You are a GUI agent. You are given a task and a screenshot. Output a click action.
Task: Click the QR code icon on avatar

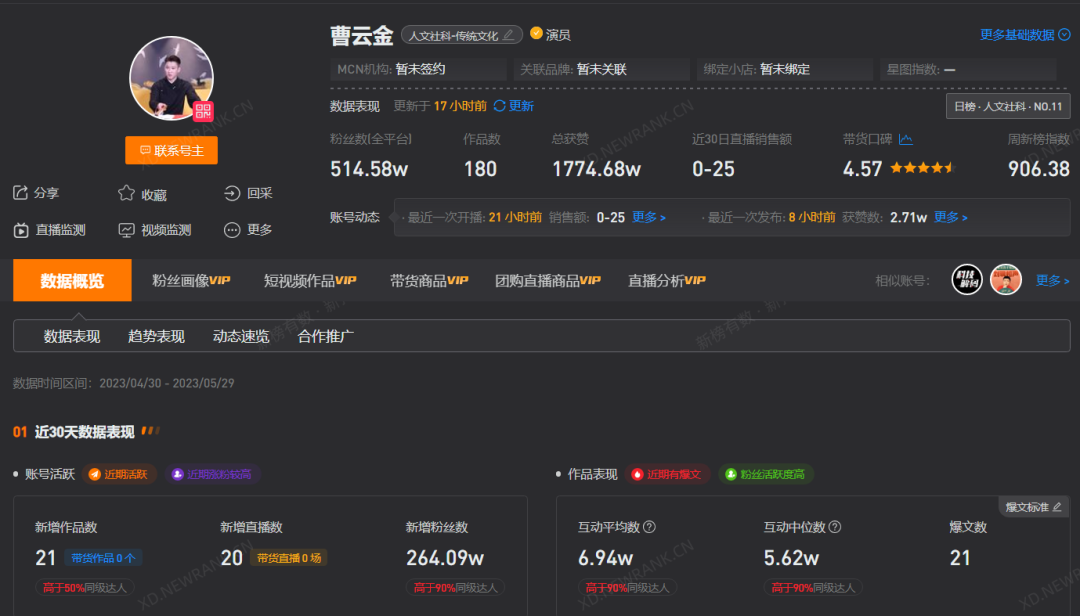coord(203,110)
